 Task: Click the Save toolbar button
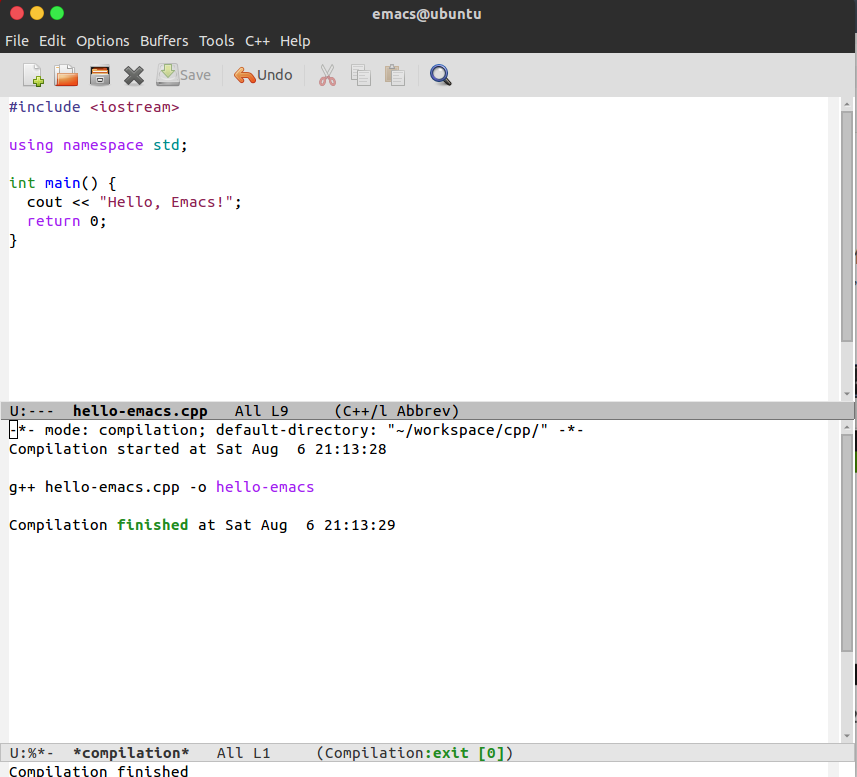click(x=184, y=75)
